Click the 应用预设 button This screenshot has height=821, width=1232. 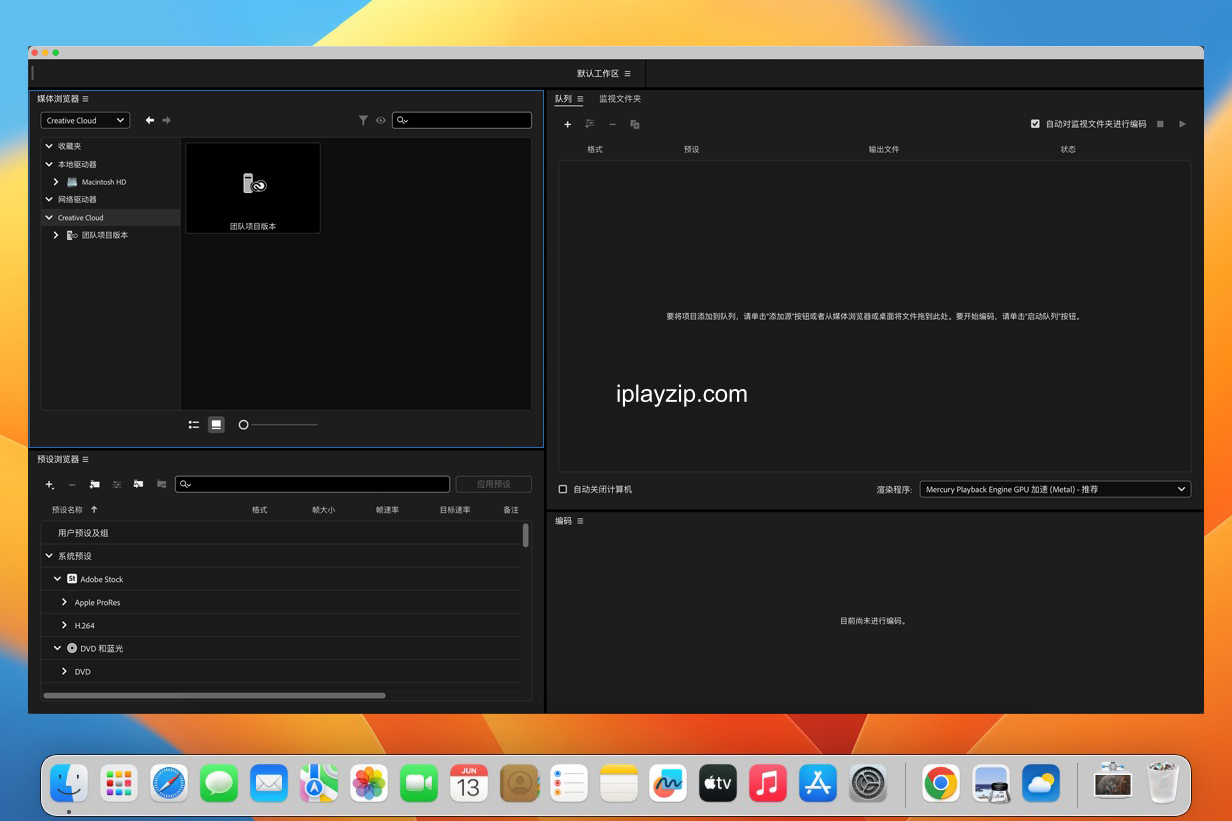[494, 484]
